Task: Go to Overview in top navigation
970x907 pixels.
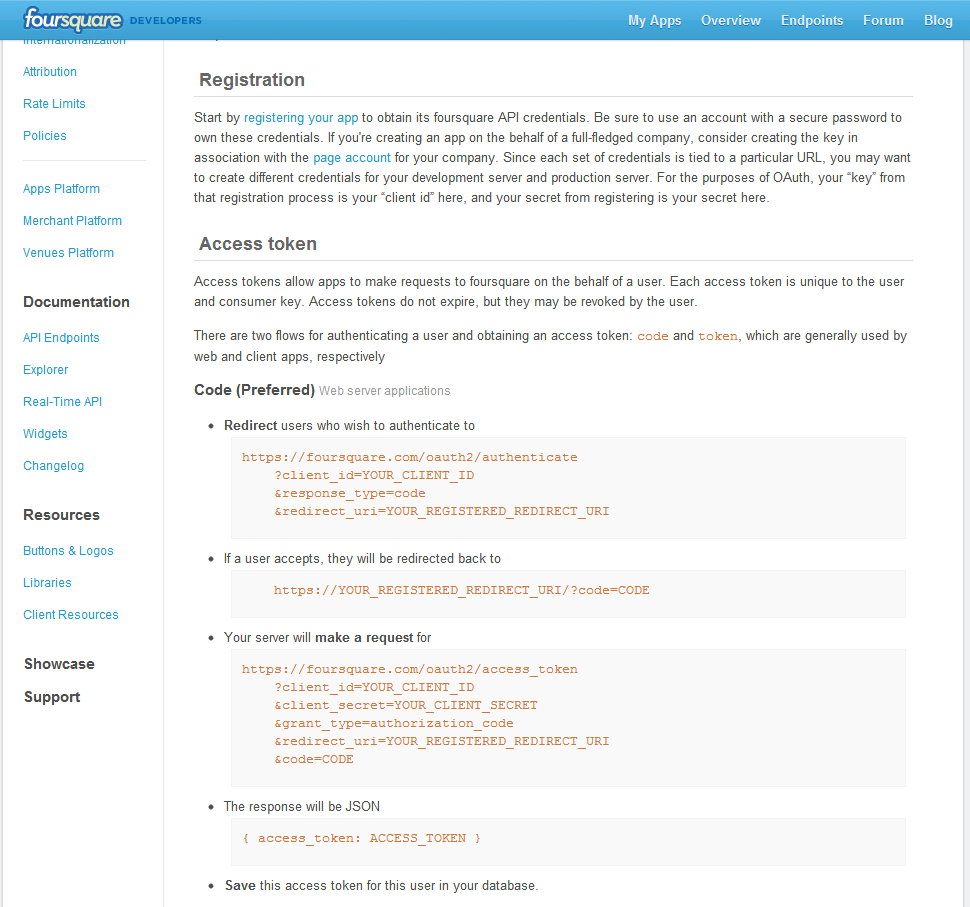Action: [x=730, y=20]
